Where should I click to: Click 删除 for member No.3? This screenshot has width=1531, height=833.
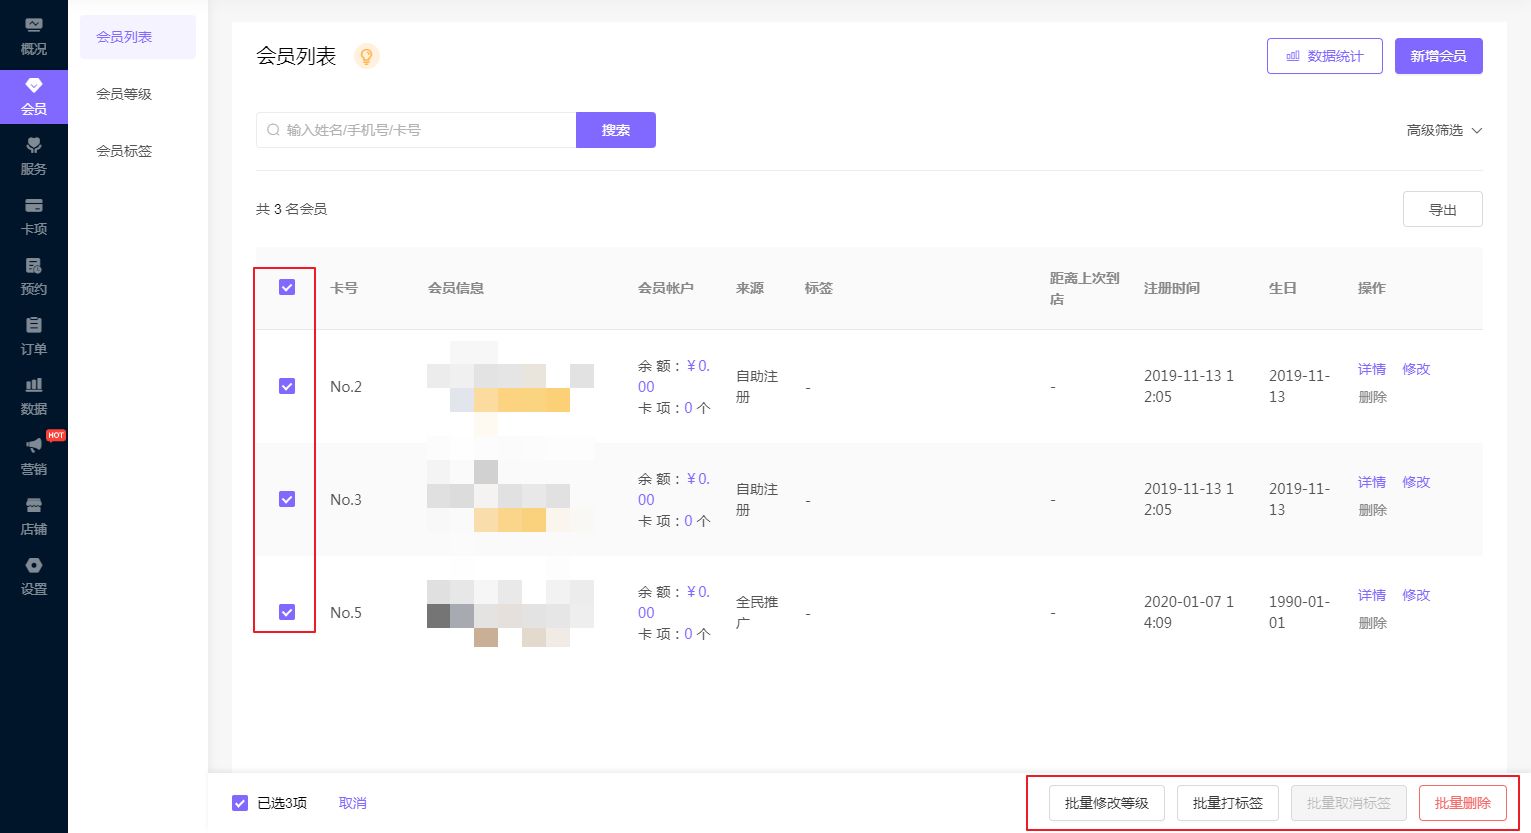pyautogui.click(x=1372, y=510)
